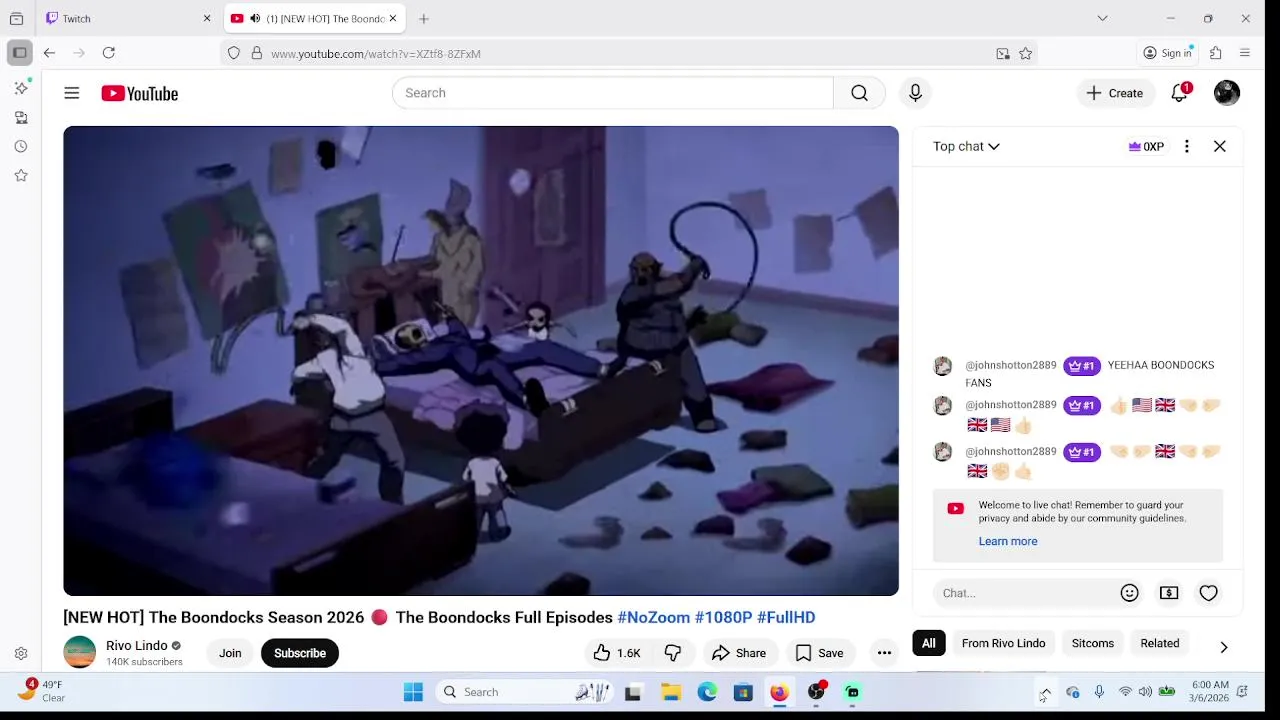This screenshot has height=720, width=1280.
Task: Click the YouTube search magnifier button
Action: [859, 93]
